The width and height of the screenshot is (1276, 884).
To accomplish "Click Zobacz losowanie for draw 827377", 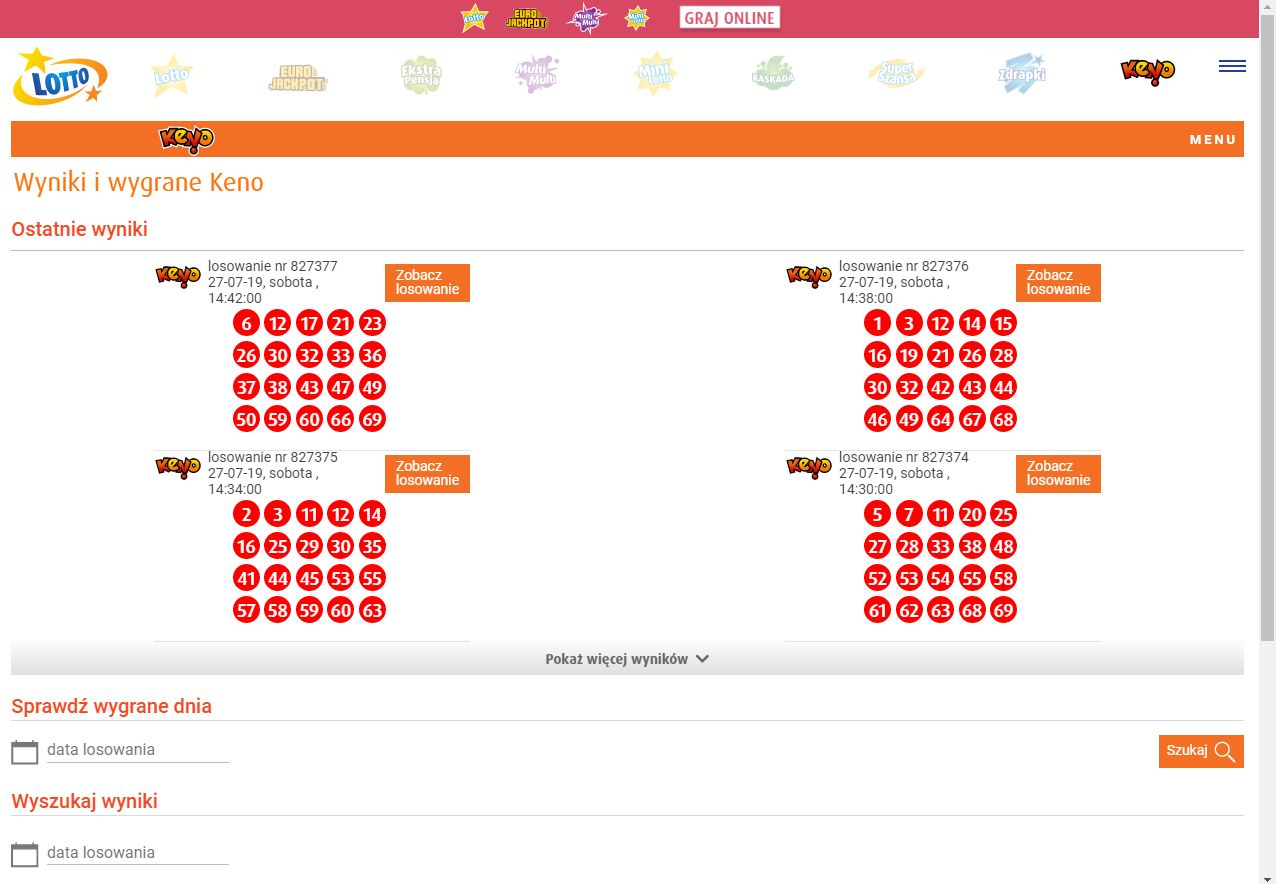I will [x=427, y=283].
